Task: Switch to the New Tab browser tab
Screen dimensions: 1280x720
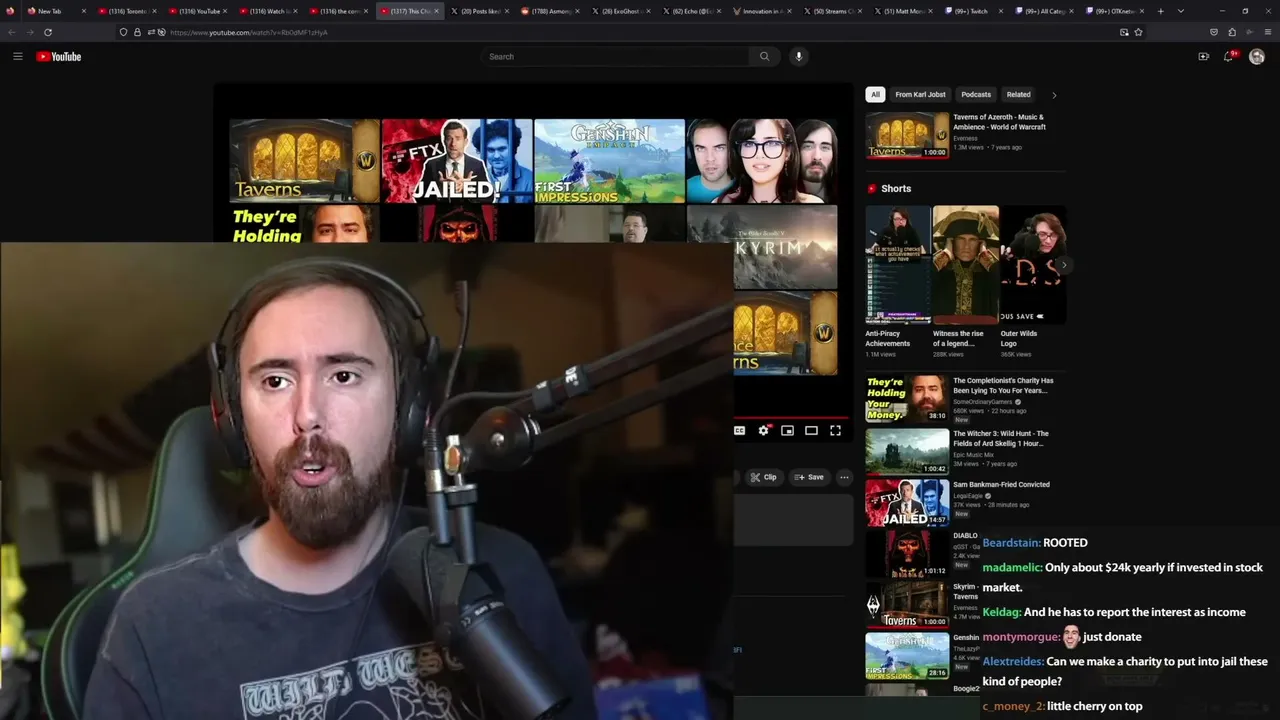Action: [55, 11]
